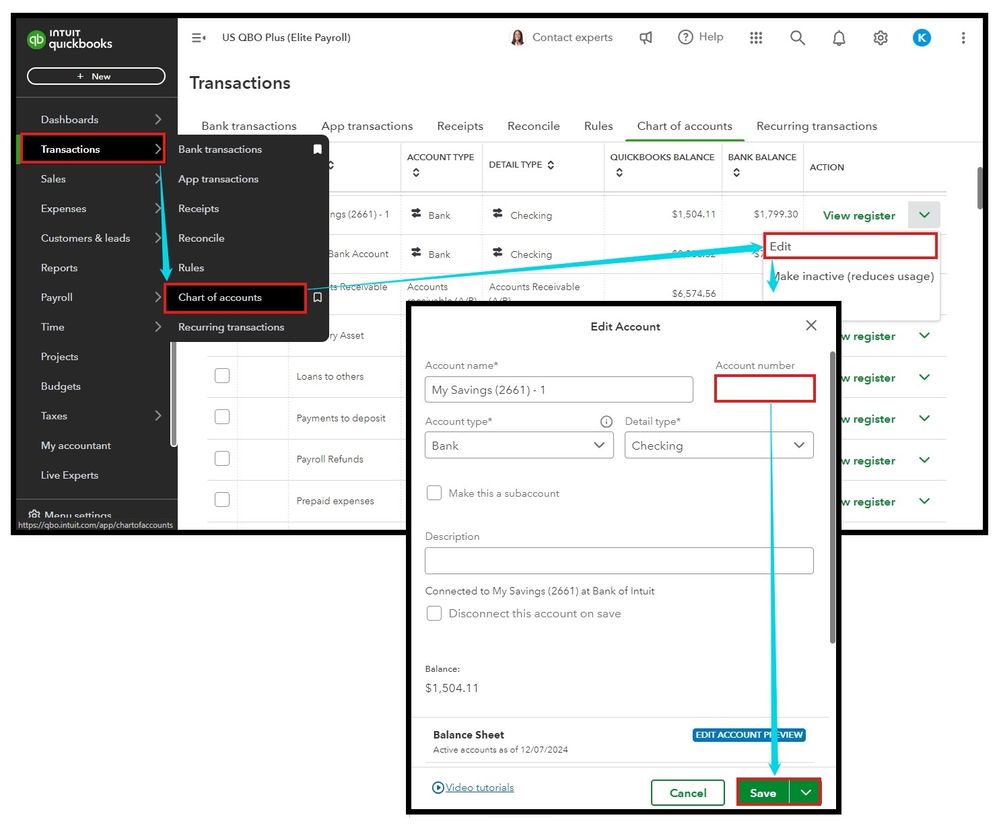The width and height of the screenshot is (999, 828).
Task: Collapse the navigation menu with the hamburger icon
Action: (x=198, y=38)
